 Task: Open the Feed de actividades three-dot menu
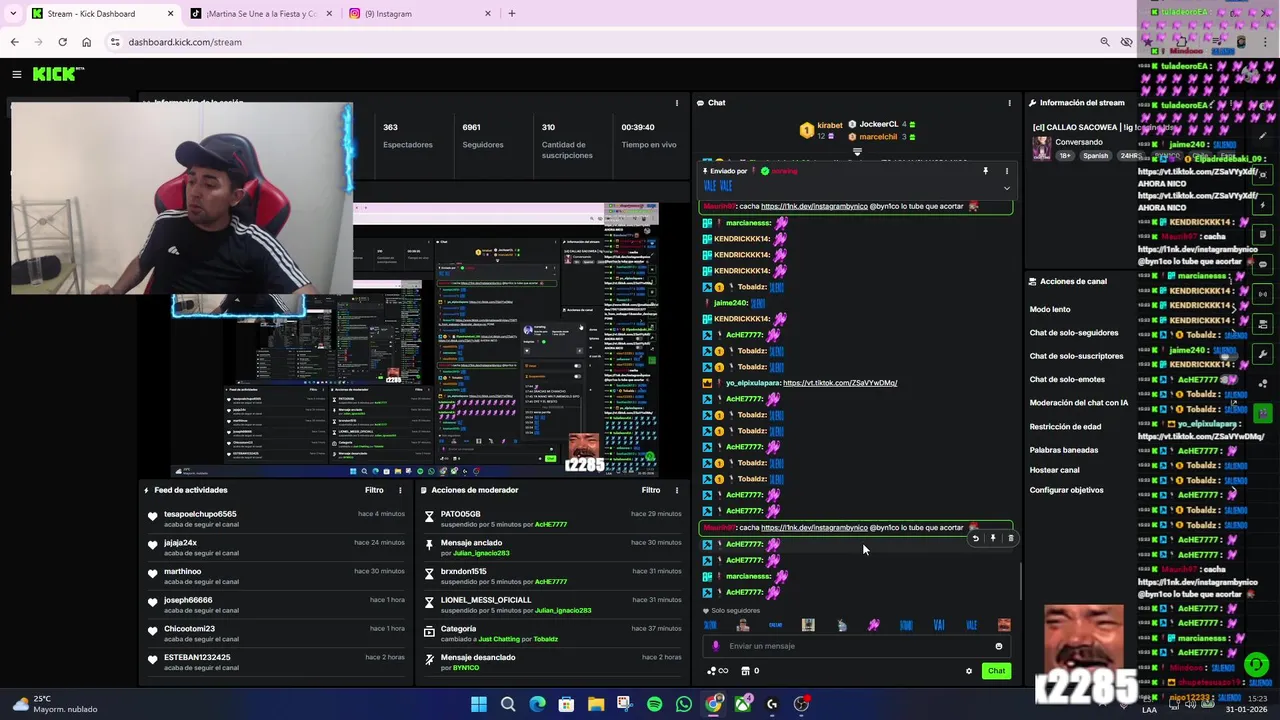[400, 490]
